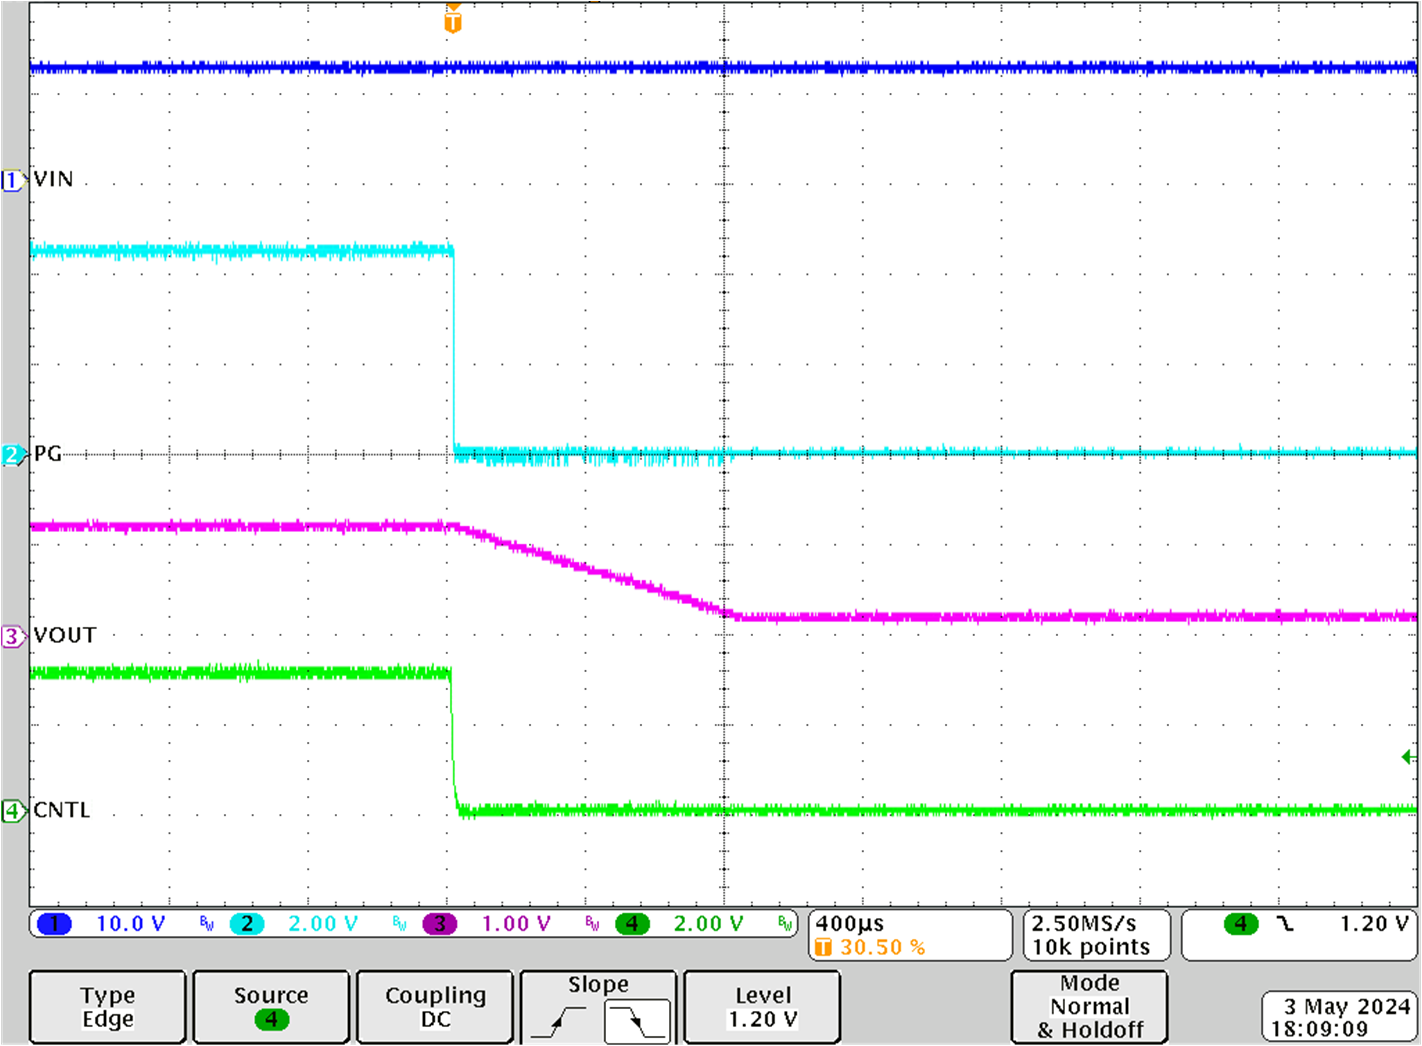Click the Level 1.20 V button
Image resolution: width=1422 pixels, height=1046 pixels.
tap(761, 1006)
